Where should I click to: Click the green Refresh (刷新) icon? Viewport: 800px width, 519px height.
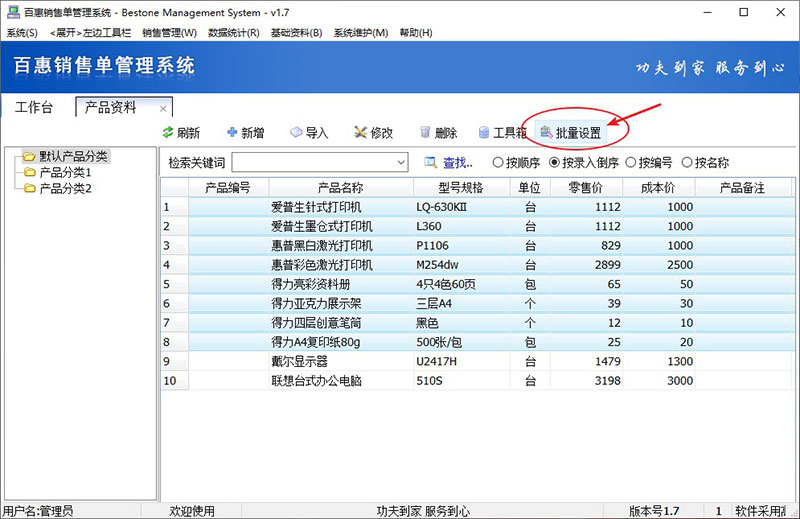tap(168, 133)
